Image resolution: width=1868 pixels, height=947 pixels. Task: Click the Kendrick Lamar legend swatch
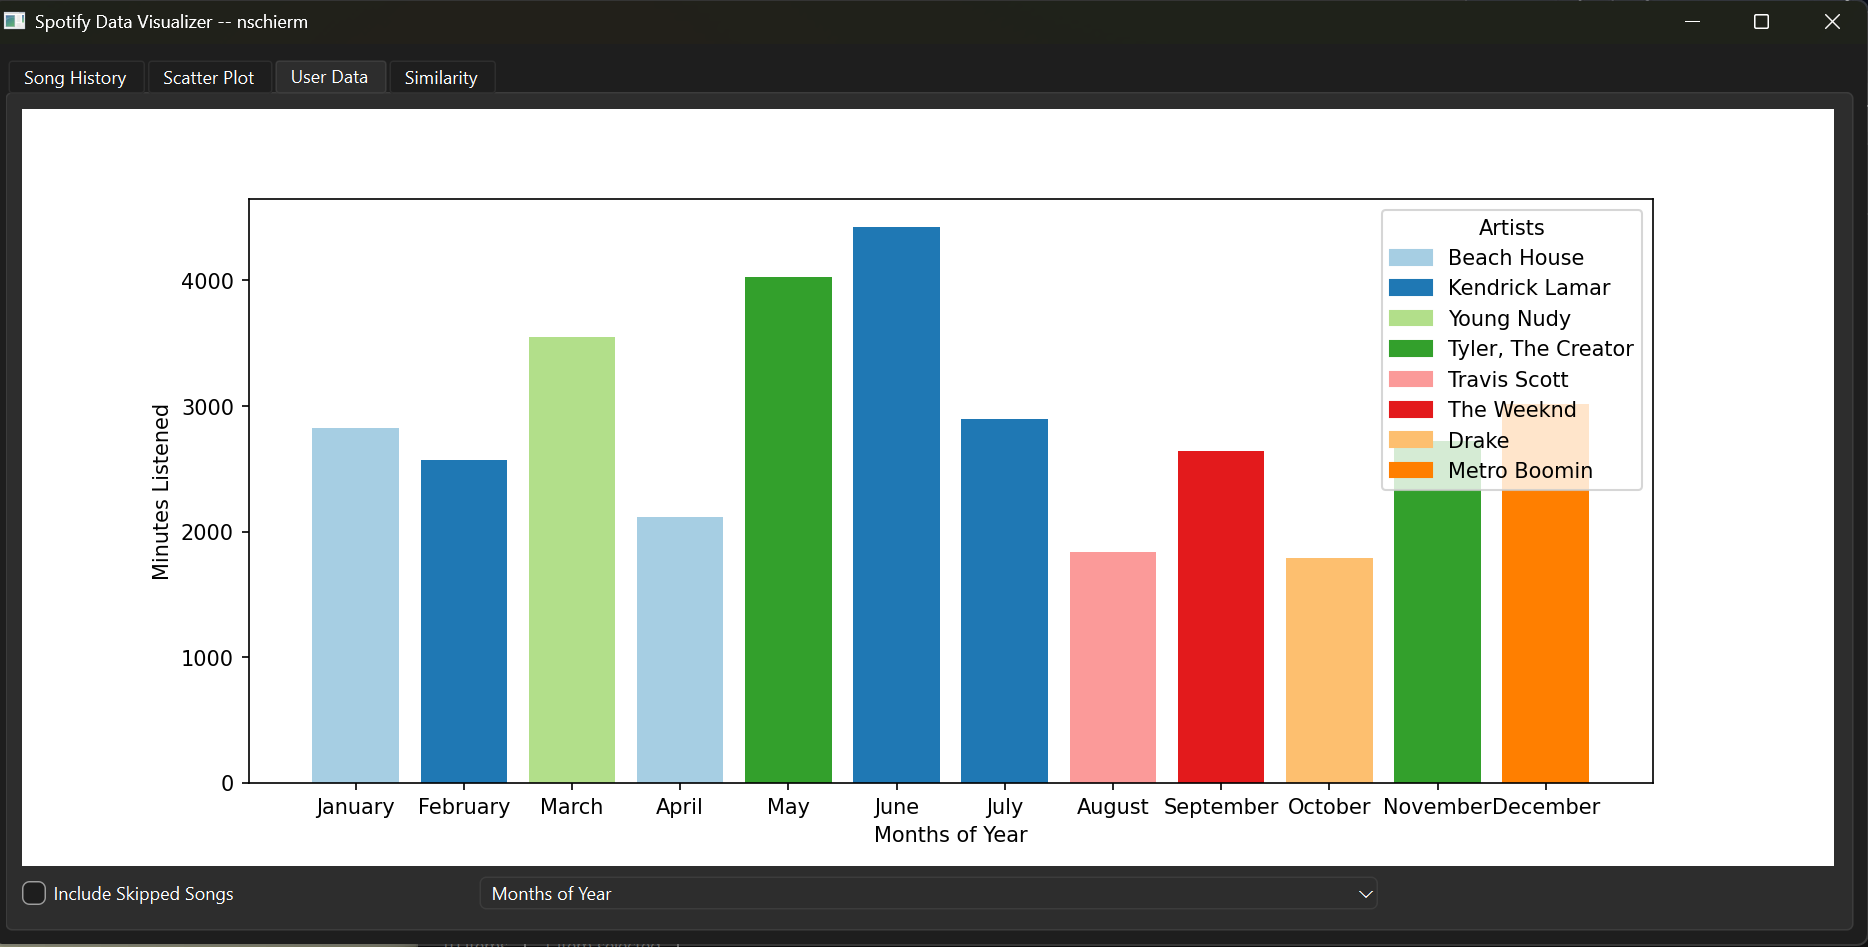pos(1411,288)
